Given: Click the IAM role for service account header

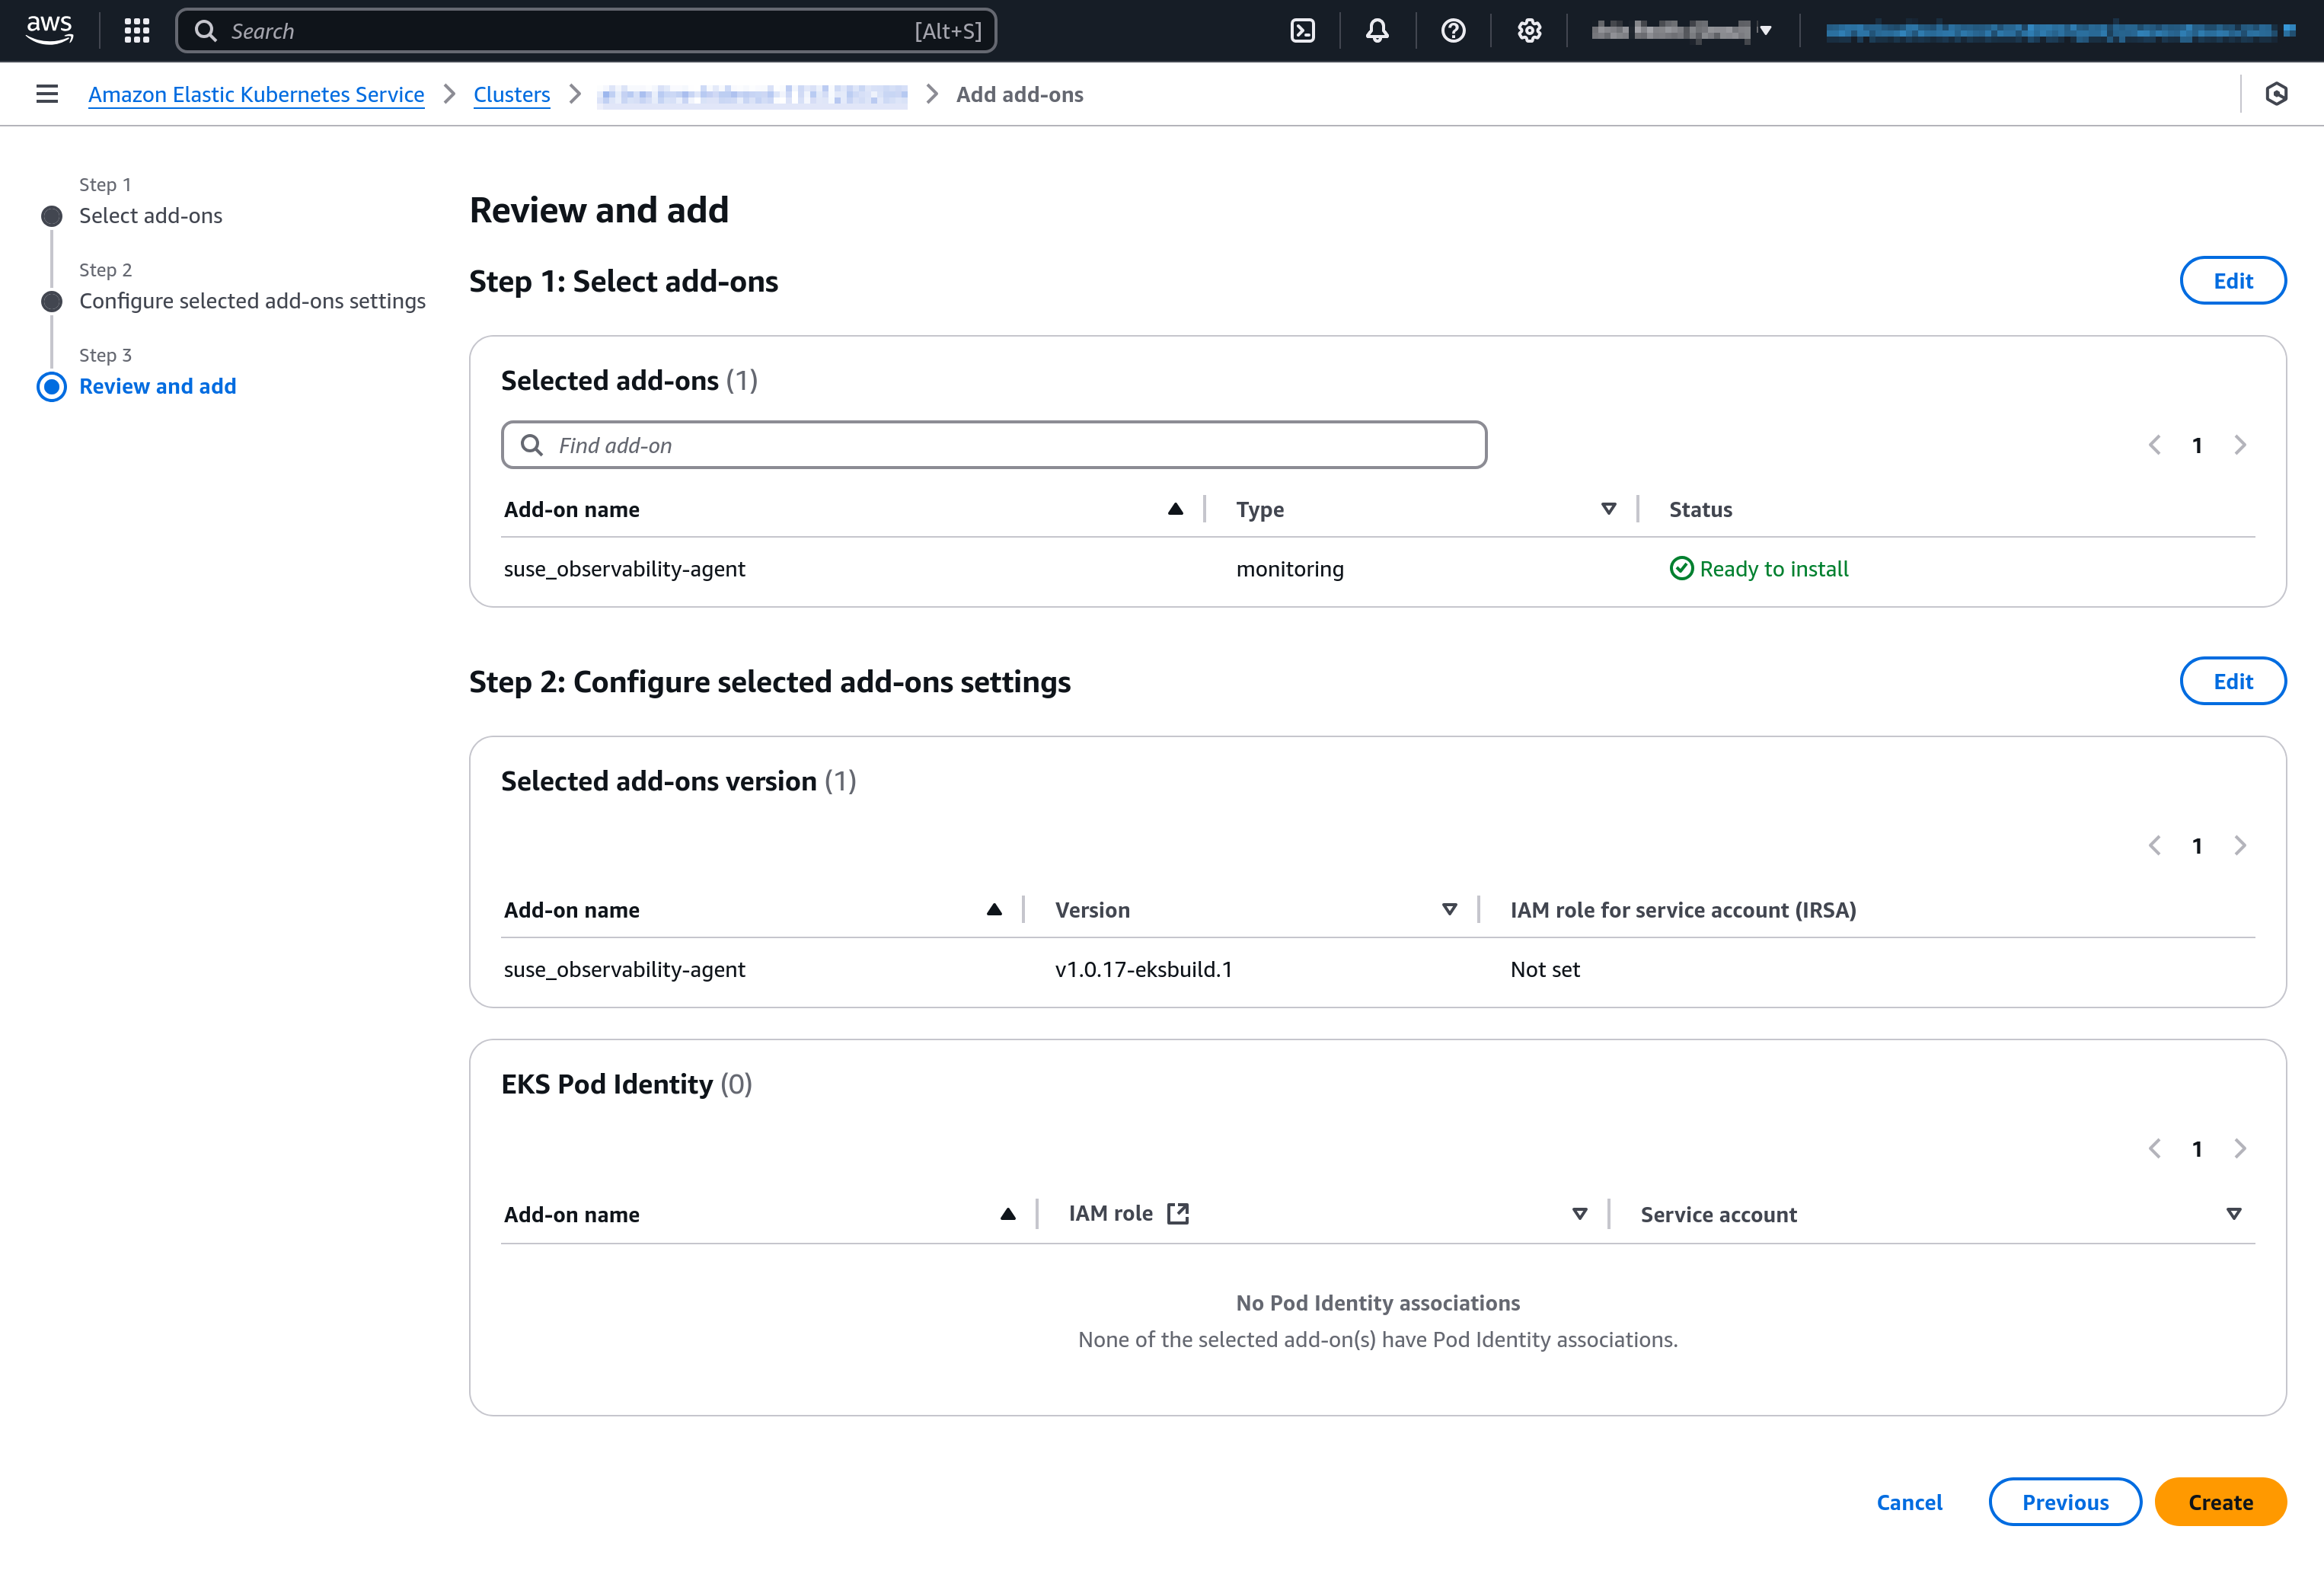Looking at the screenshot, I should click(1683, 909).
